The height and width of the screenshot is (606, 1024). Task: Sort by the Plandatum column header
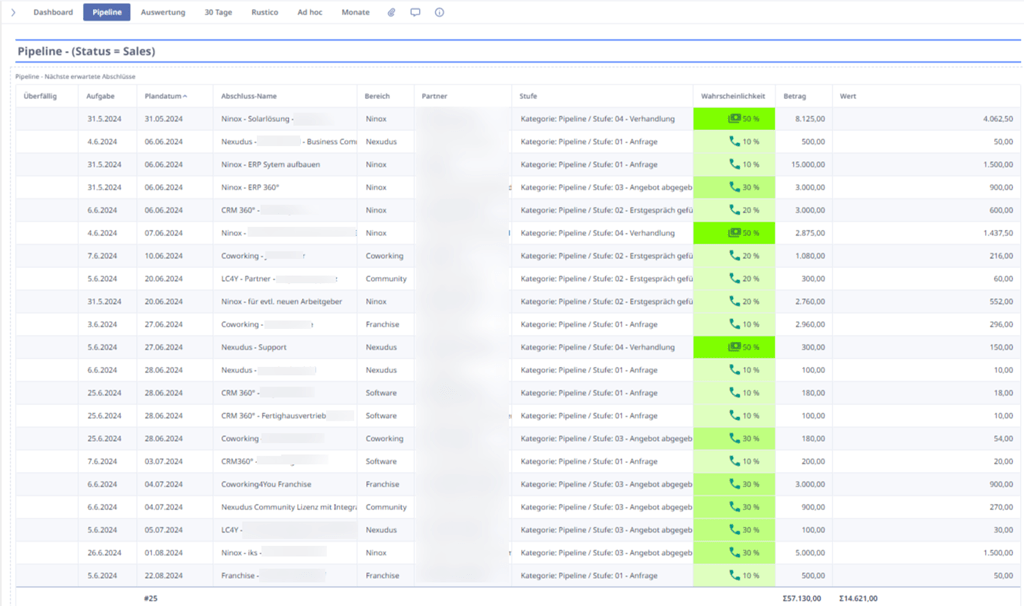[x=164, y=96]
